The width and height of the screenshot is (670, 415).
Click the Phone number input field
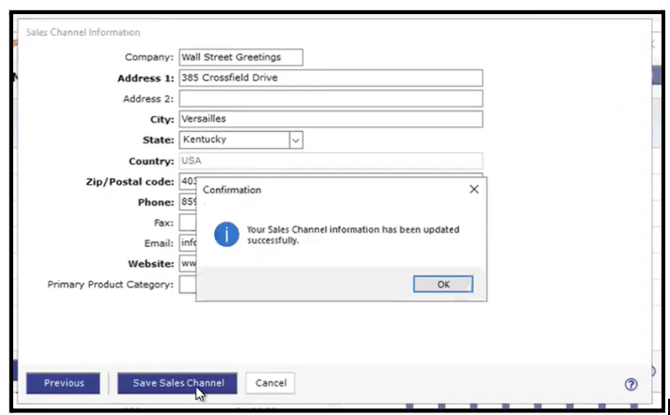click(187, 202)
